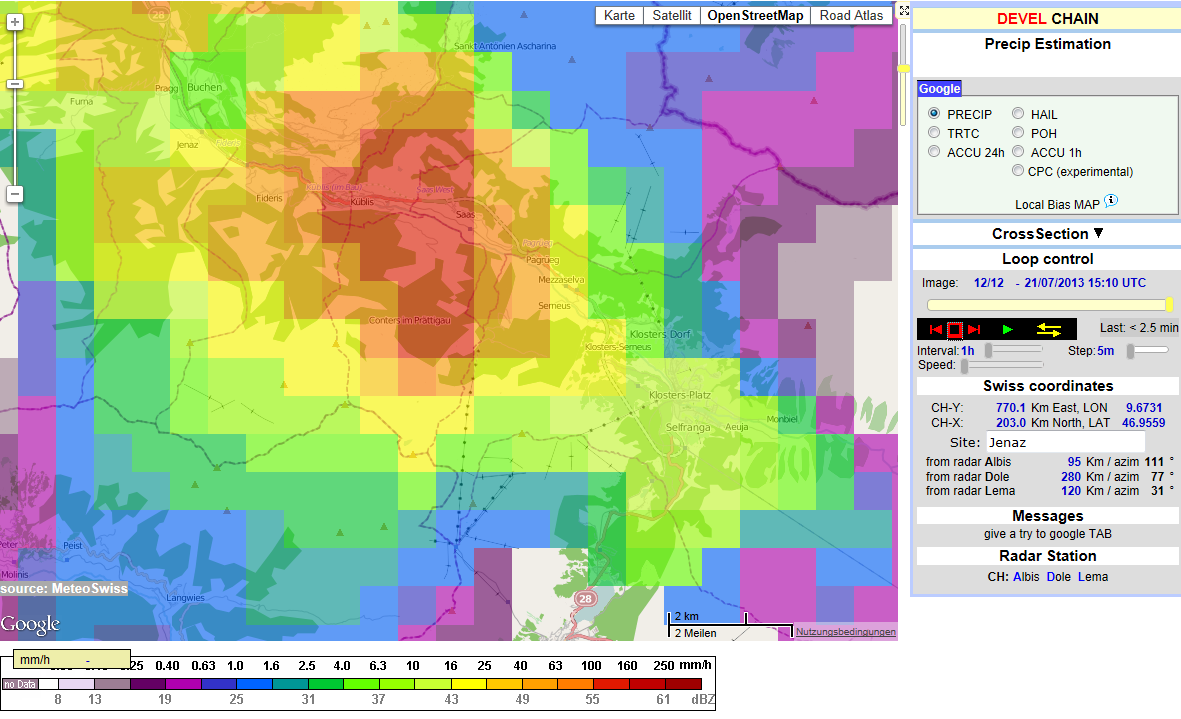Switch map to Satellit view

pyautogui.click(x=671, y=15)
